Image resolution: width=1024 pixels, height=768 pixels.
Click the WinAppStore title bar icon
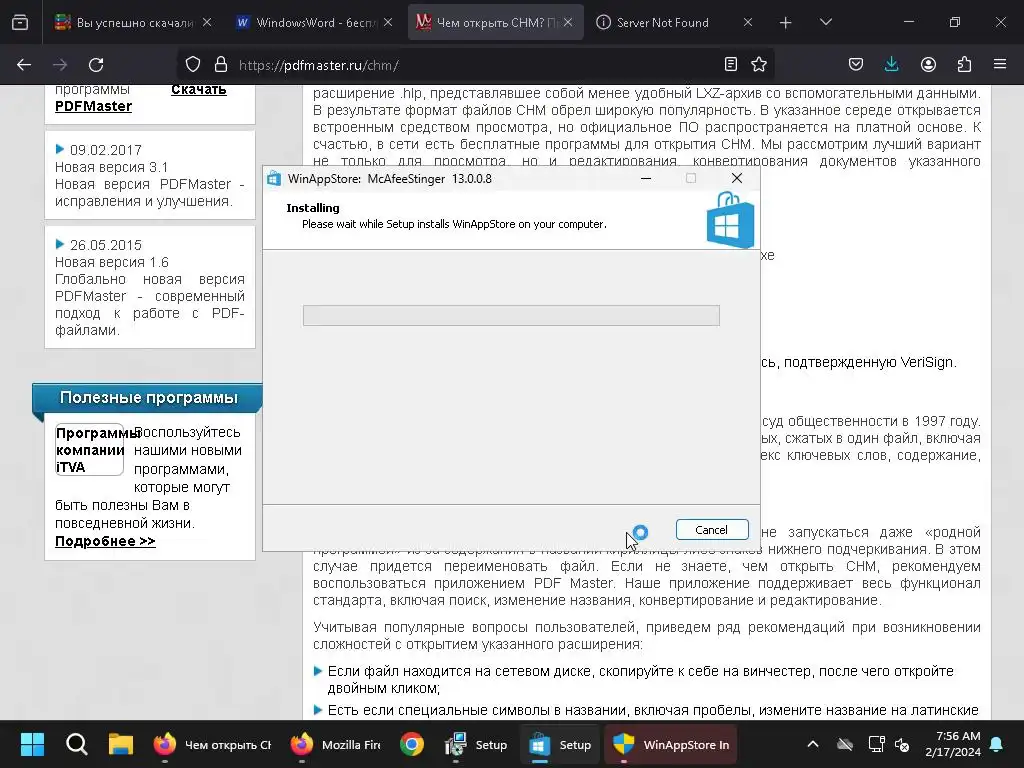pos(274,179)
